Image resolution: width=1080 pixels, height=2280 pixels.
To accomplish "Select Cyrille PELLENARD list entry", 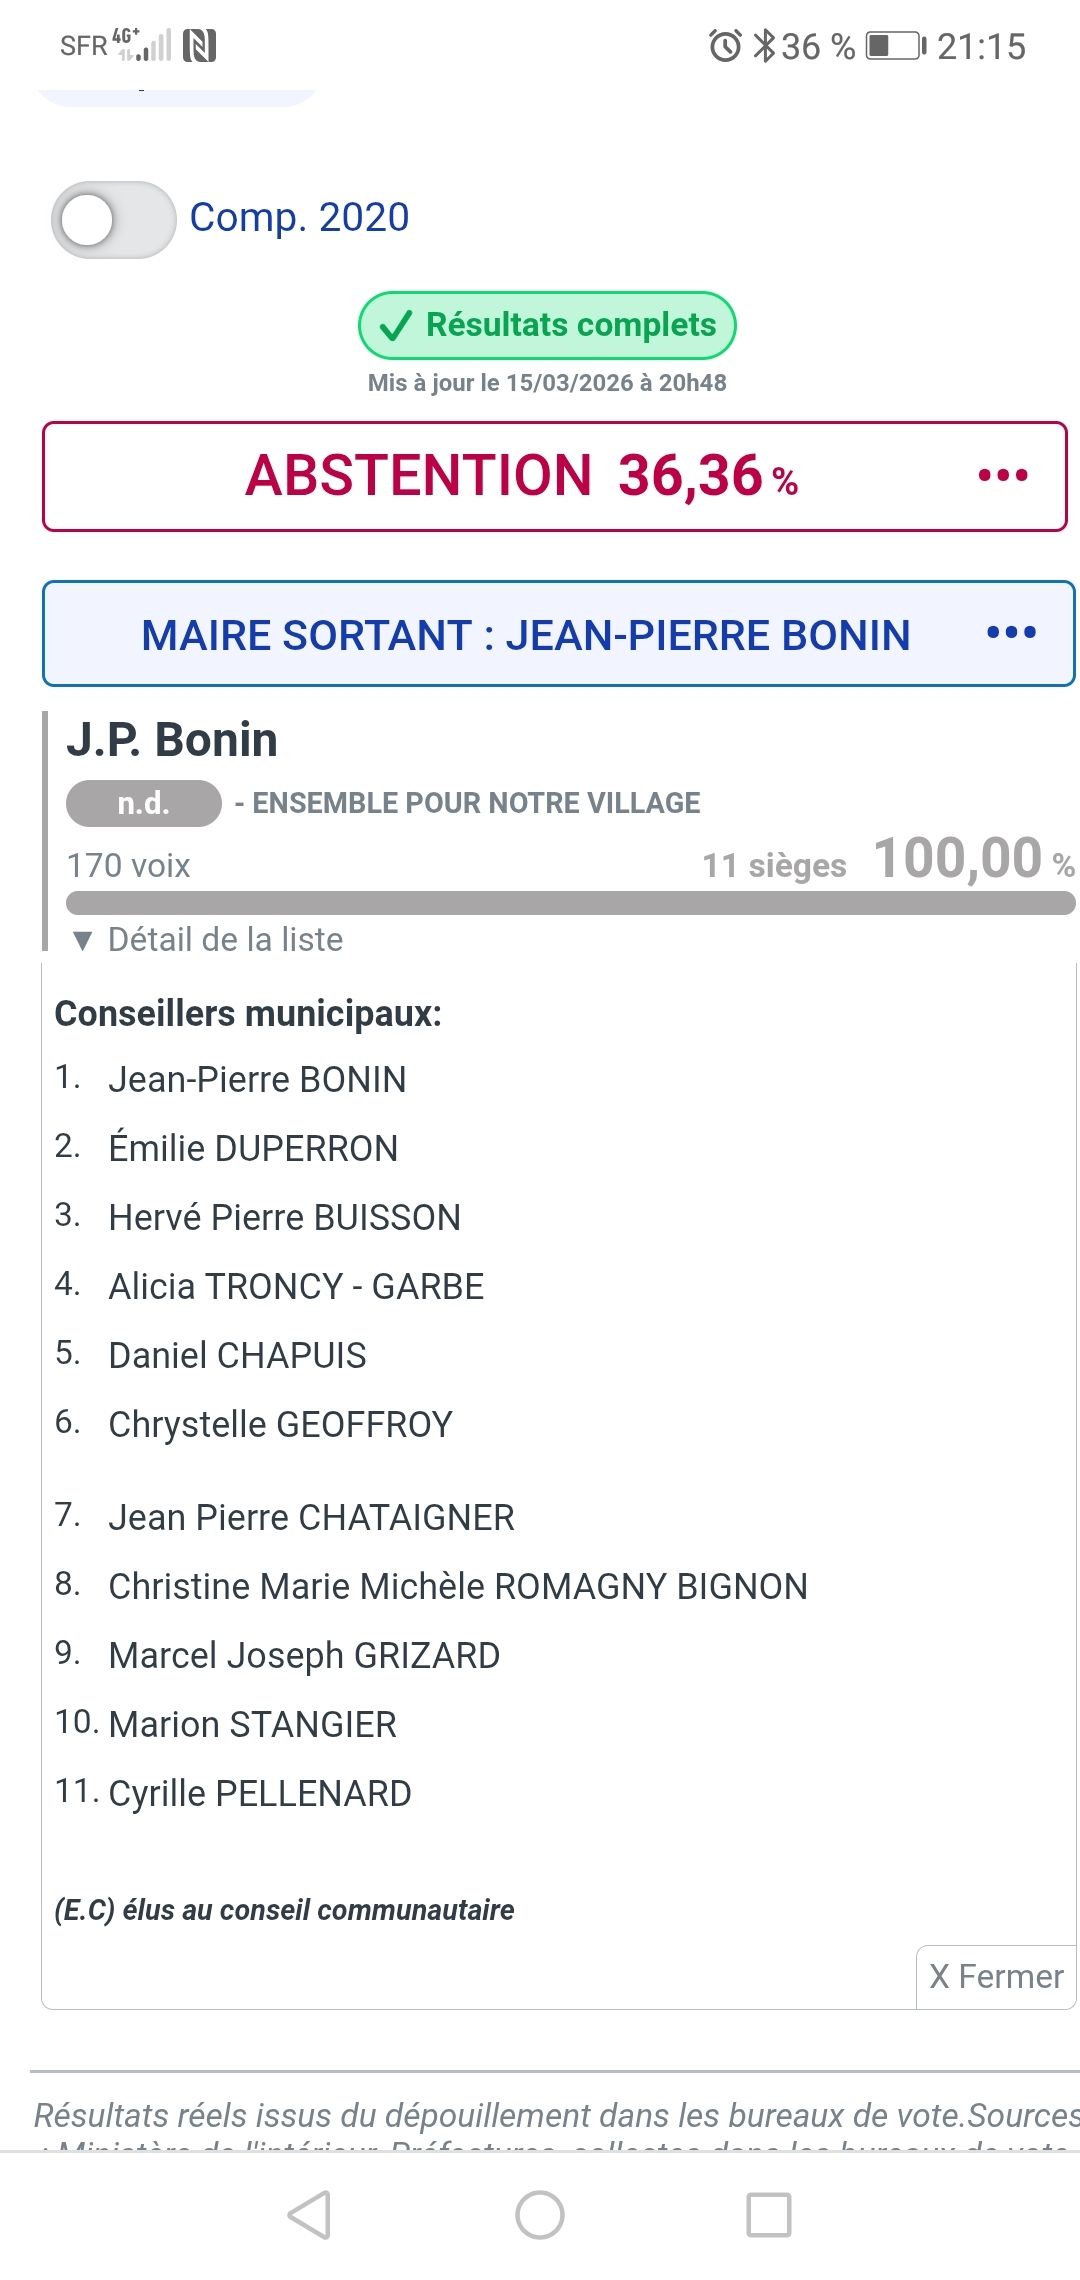I will pos(260,1794).
